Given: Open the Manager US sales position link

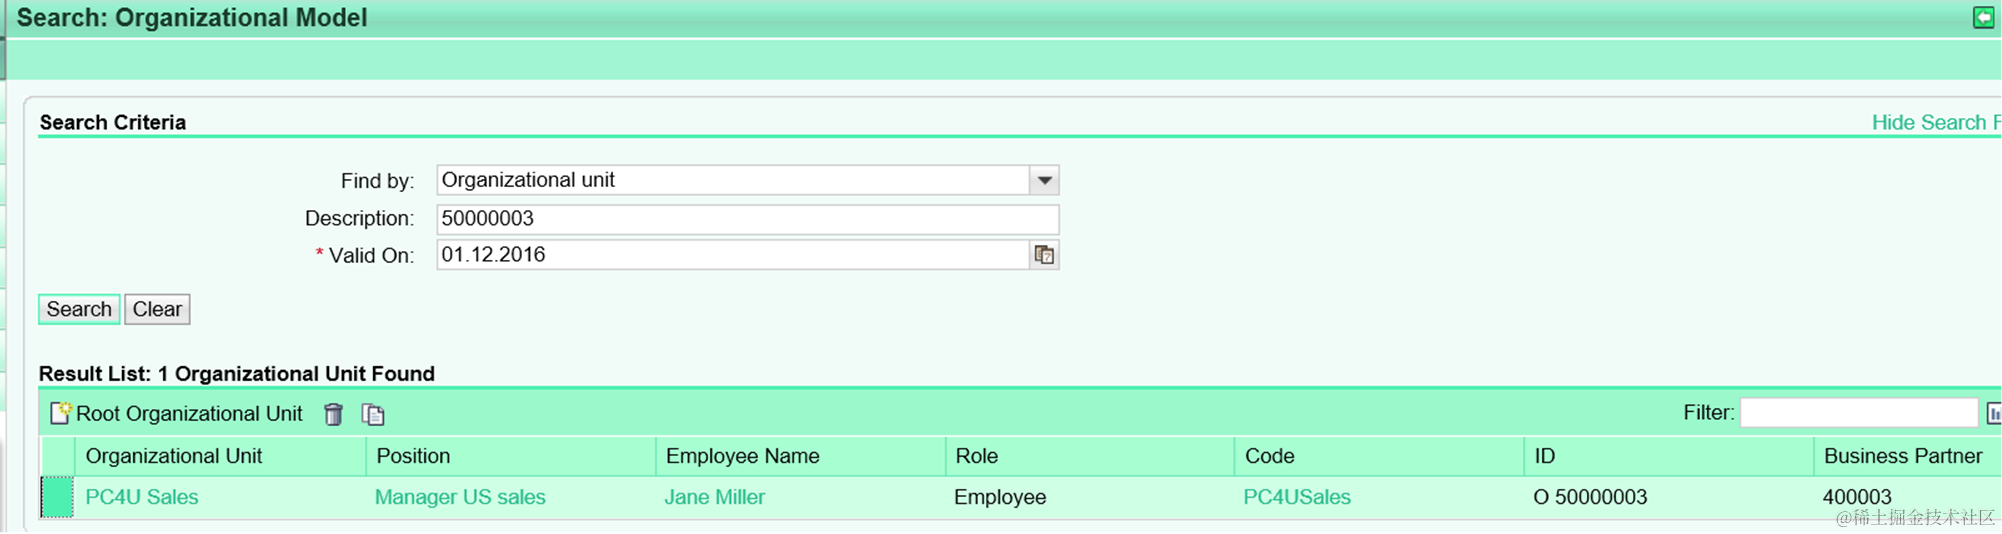Looking at the screenshot, I should point(460,497).
